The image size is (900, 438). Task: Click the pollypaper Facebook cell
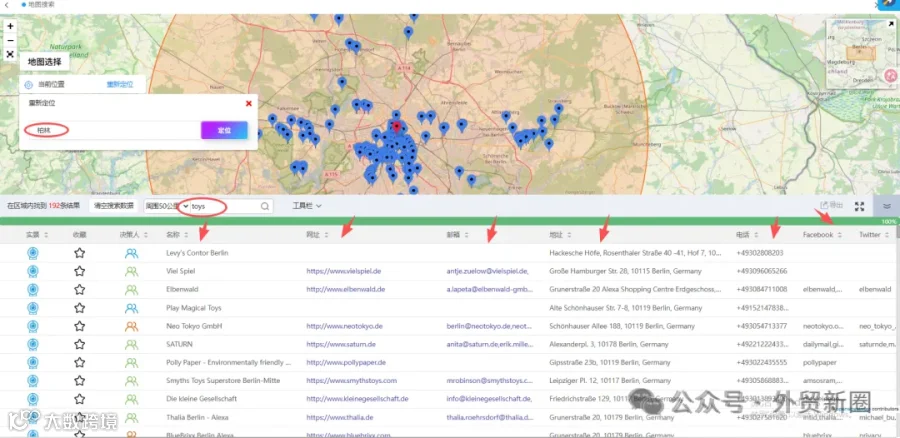click(x=819, y=363)
